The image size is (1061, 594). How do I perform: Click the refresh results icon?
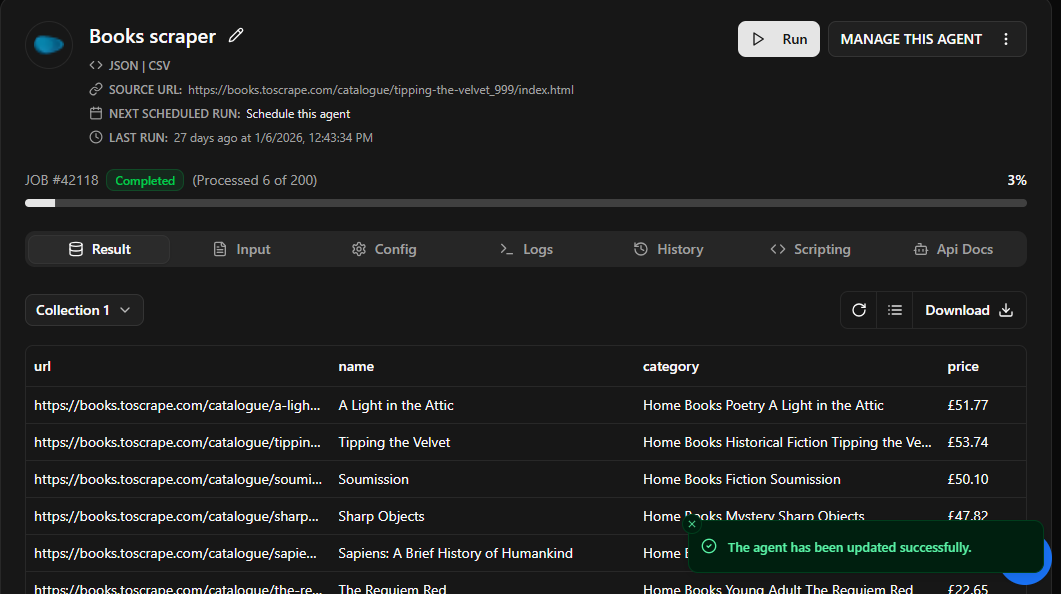(858, 310)
